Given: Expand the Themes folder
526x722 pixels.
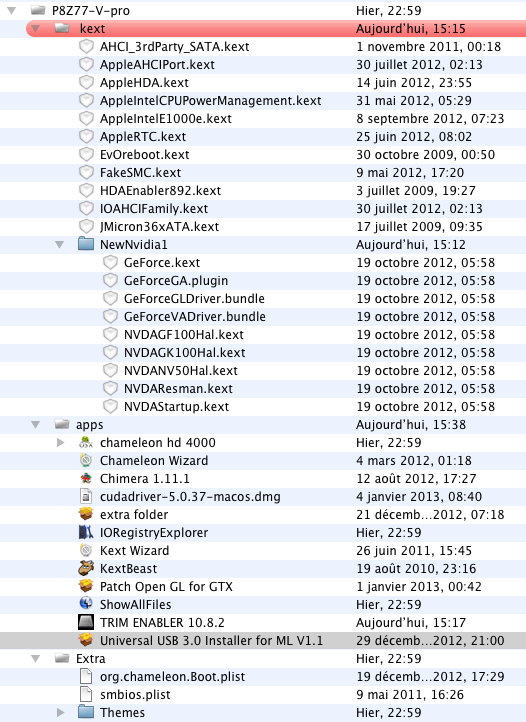Looking at the screenshot, I should click(x=60, y=712).
